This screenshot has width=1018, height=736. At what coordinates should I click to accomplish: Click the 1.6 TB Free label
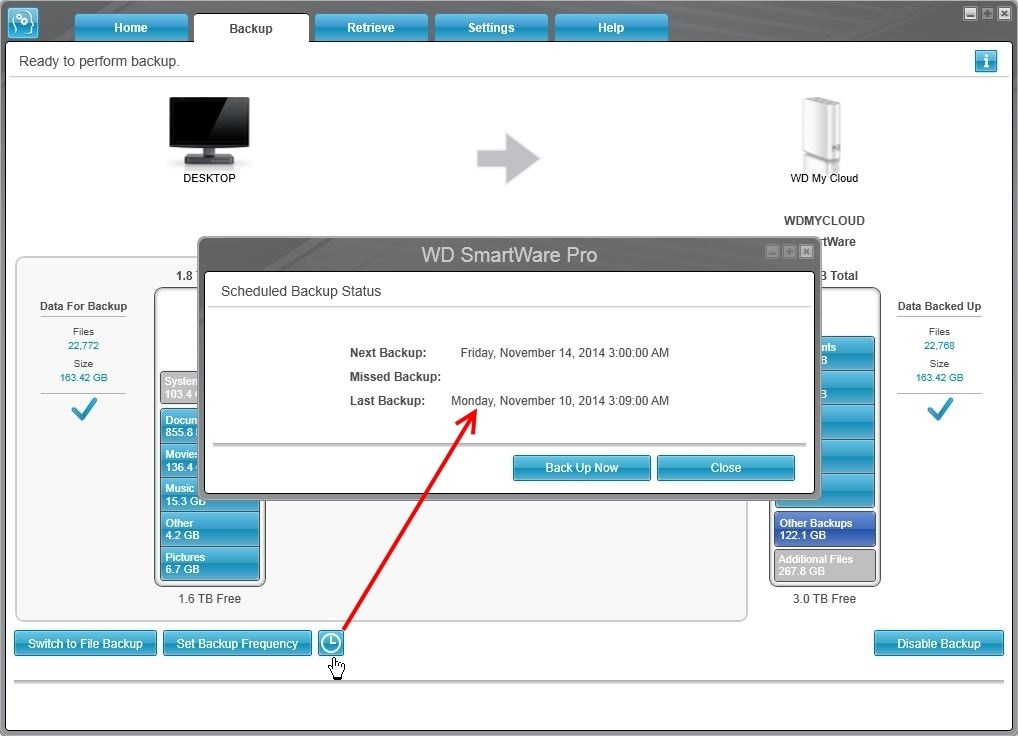click(x=209, y=598)
